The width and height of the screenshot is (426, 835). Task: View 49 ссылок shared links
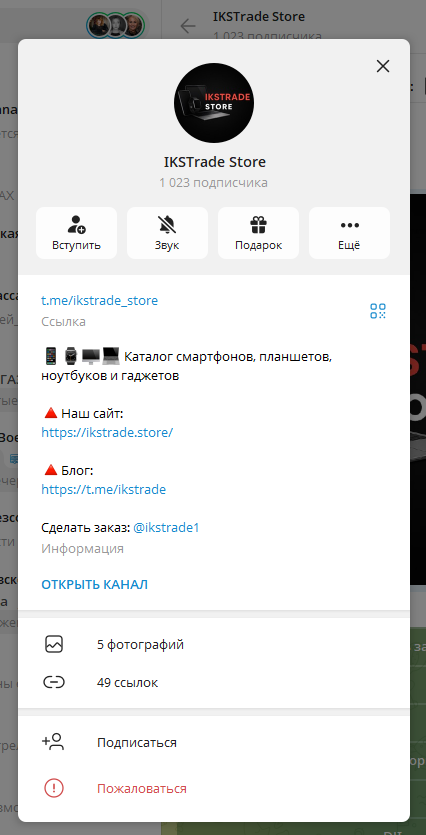(214, 682)
